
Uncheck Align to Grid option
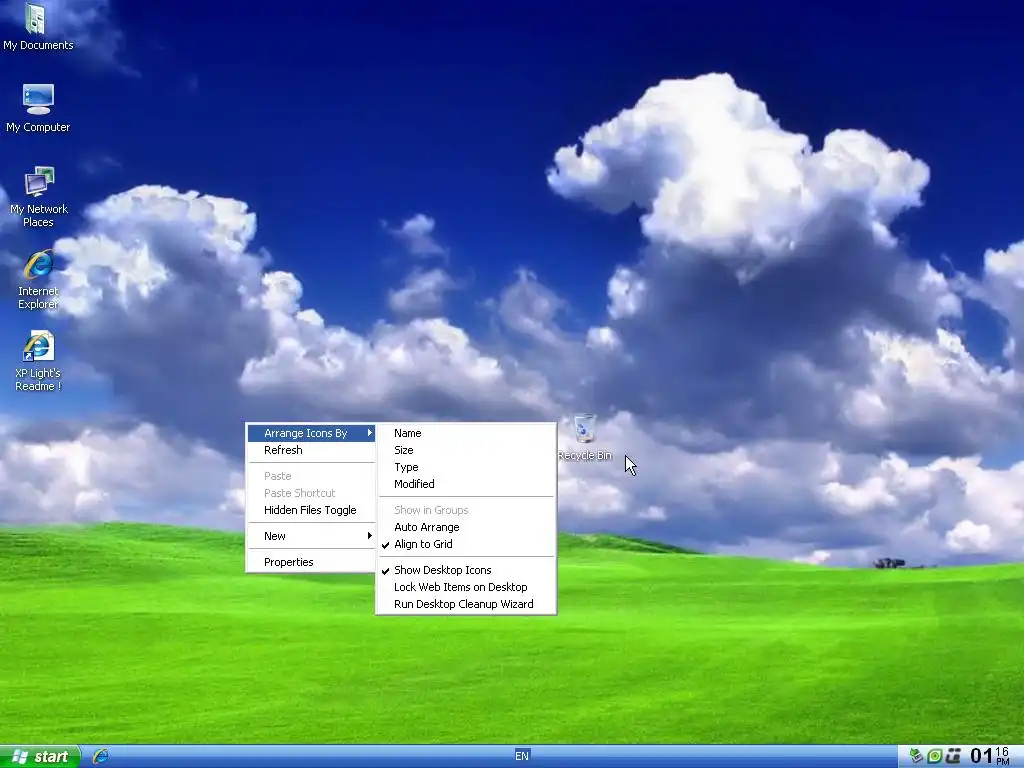[x=466, y=544]
